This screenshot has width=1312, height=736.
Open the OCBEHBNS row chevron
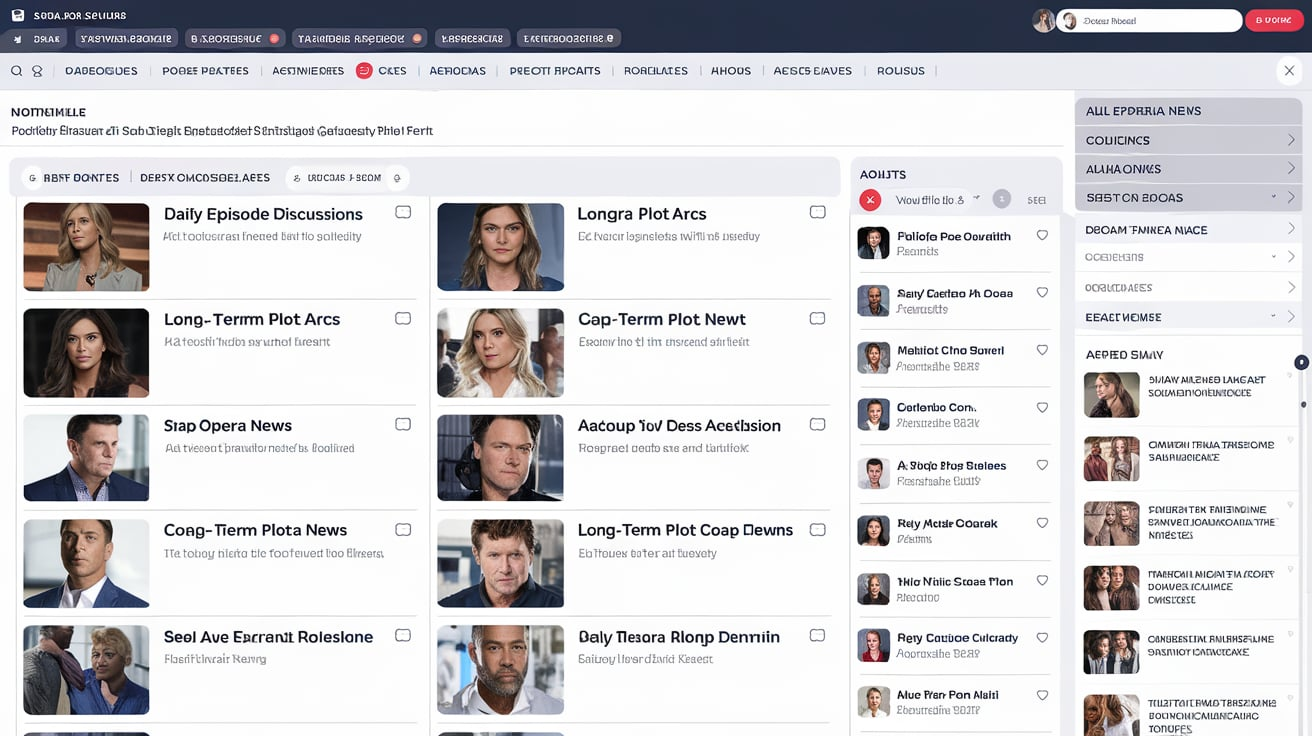[x=1291, y=257]
